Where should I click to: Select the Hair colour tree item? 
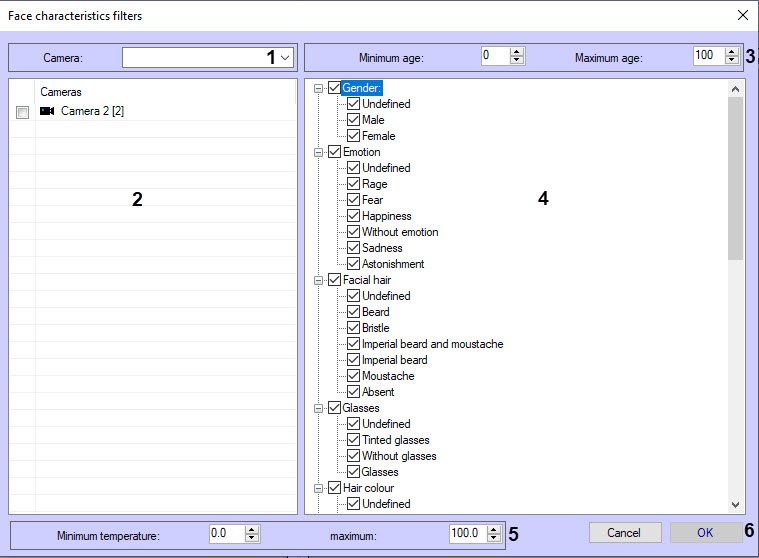(x=368, y=488)
